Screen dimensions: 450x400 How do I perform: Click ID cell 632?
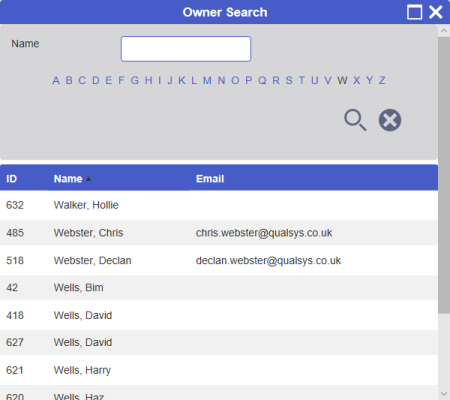click(15, 205)
